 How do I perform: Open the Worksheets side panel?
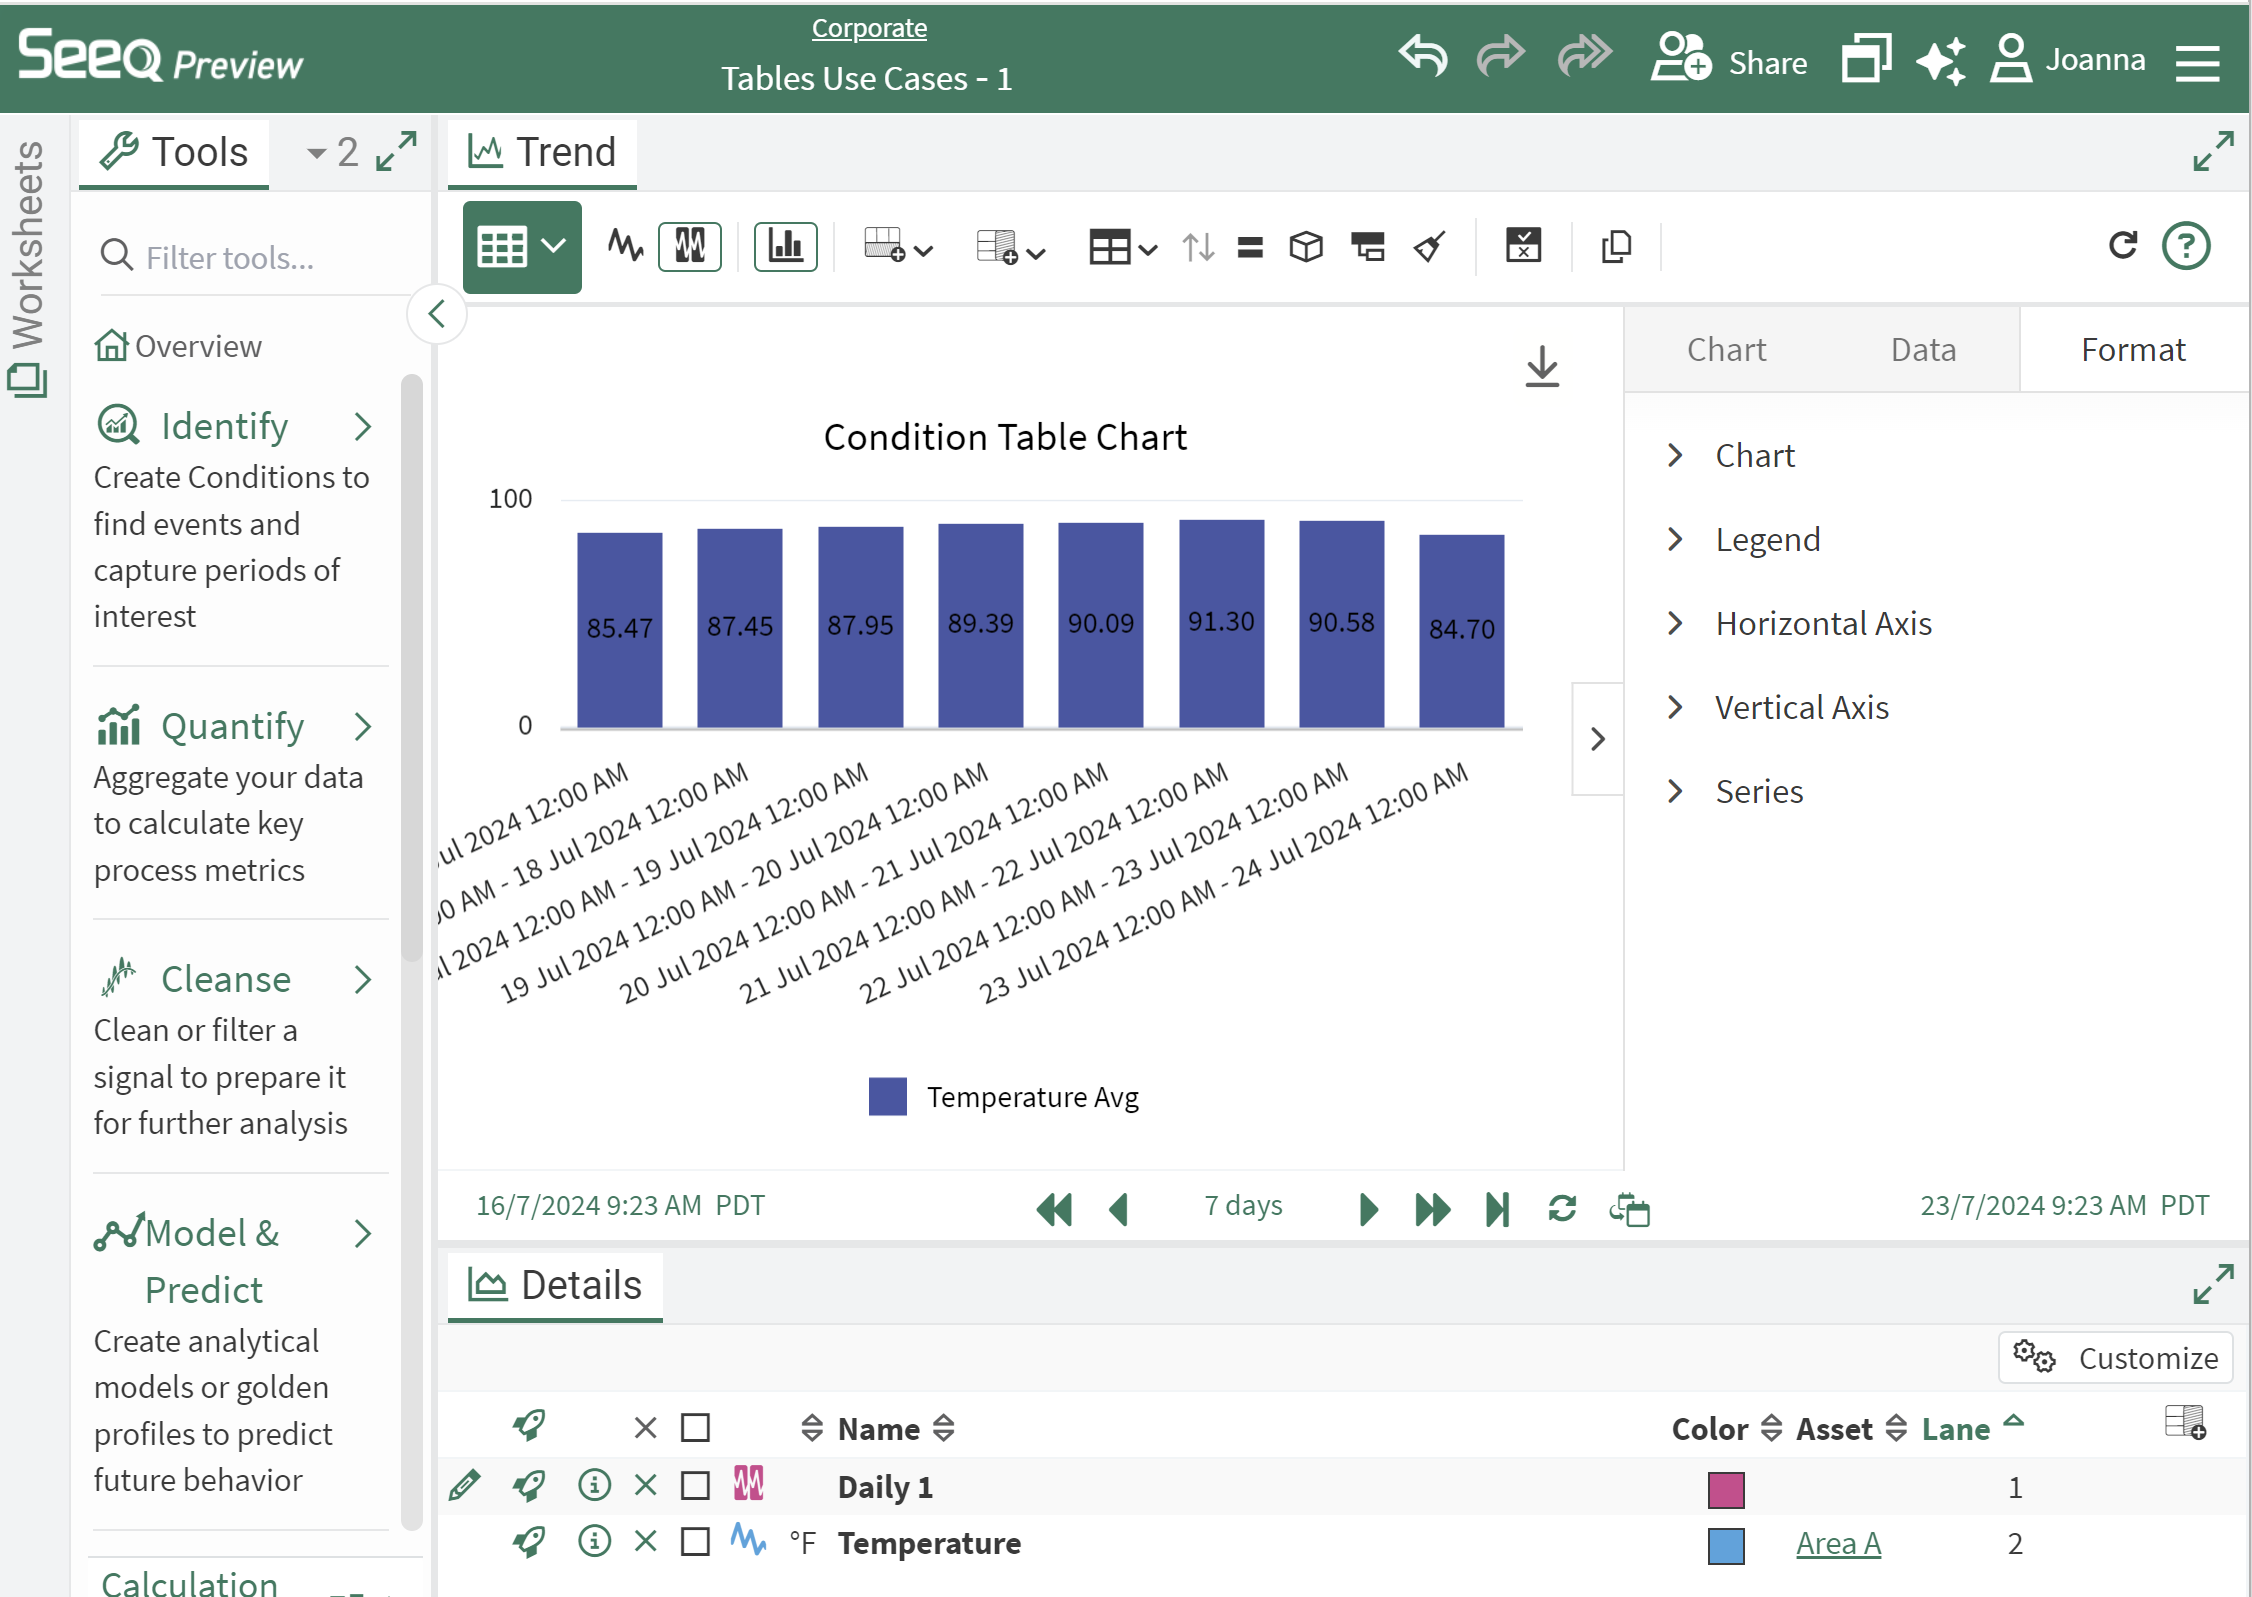[27, 268]
